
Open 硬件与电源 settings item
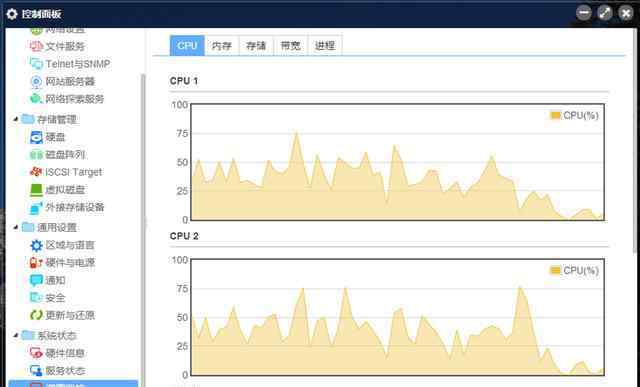tap(62, 262)
